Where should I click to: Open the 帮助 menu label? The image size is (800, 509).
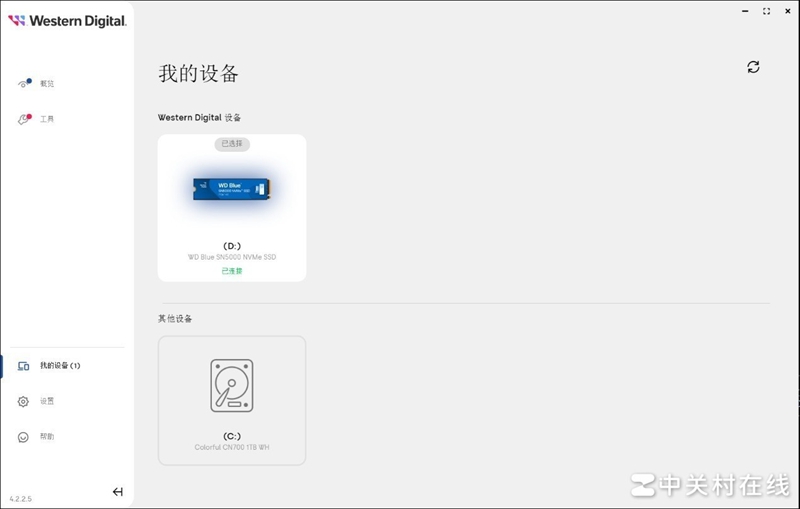pyautogui.click(x=47, y=437)
